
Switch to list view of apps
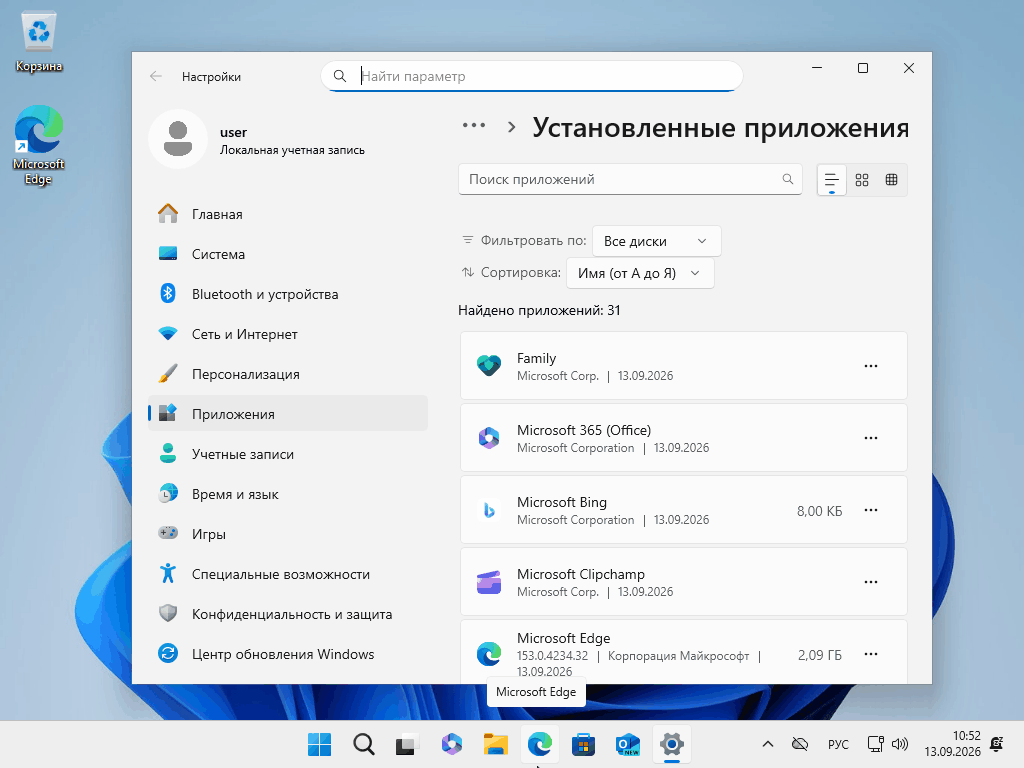tap(831, 180)
